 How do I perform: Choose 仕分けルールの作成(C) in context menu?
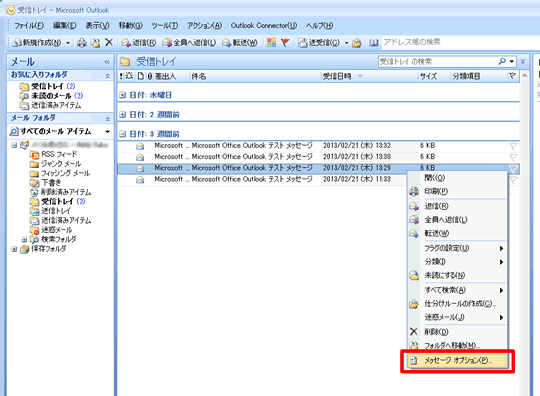(458, 304)
